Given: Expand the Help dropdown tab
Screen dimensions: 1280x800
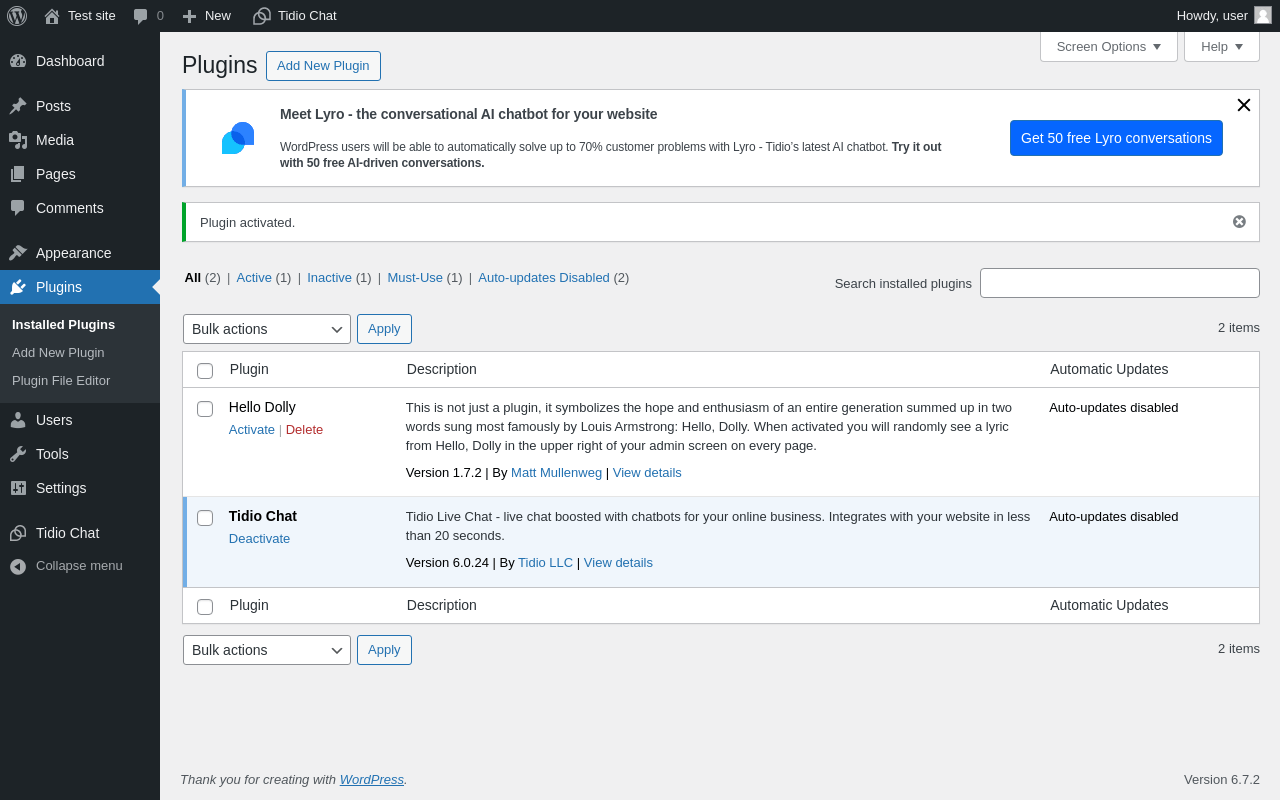Looking at the screenshot, I should [1221, 46].
